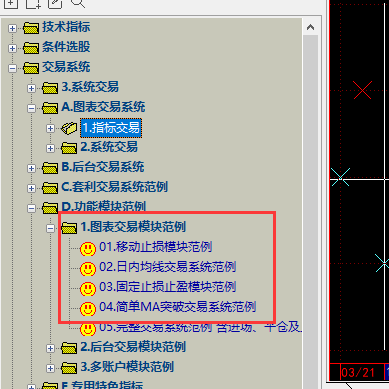Screen dimensions: 389x389
Task: Expand the 2.后台交易模块范例 node
Action: [50, 348]
